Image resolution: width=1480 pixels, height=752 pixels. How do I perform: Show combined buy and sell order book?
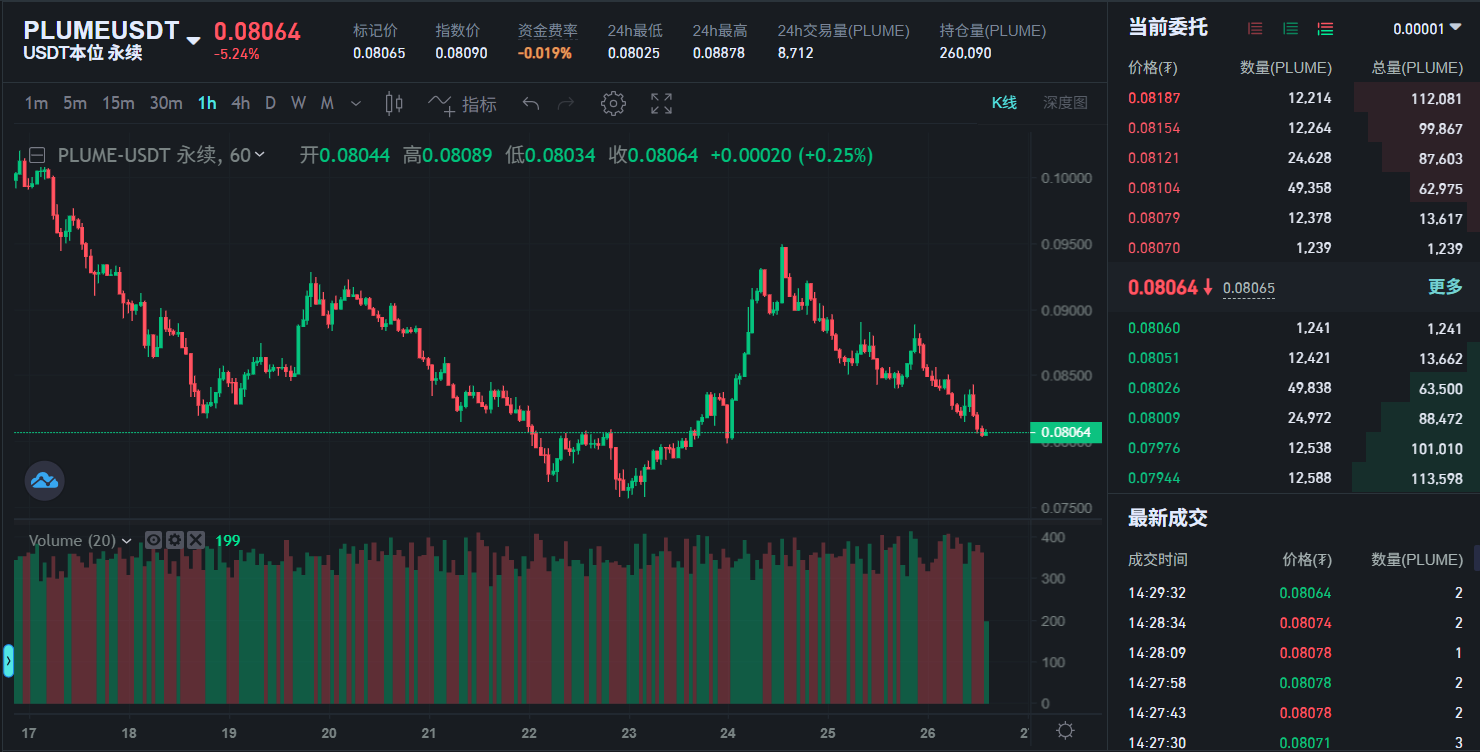1325,29
